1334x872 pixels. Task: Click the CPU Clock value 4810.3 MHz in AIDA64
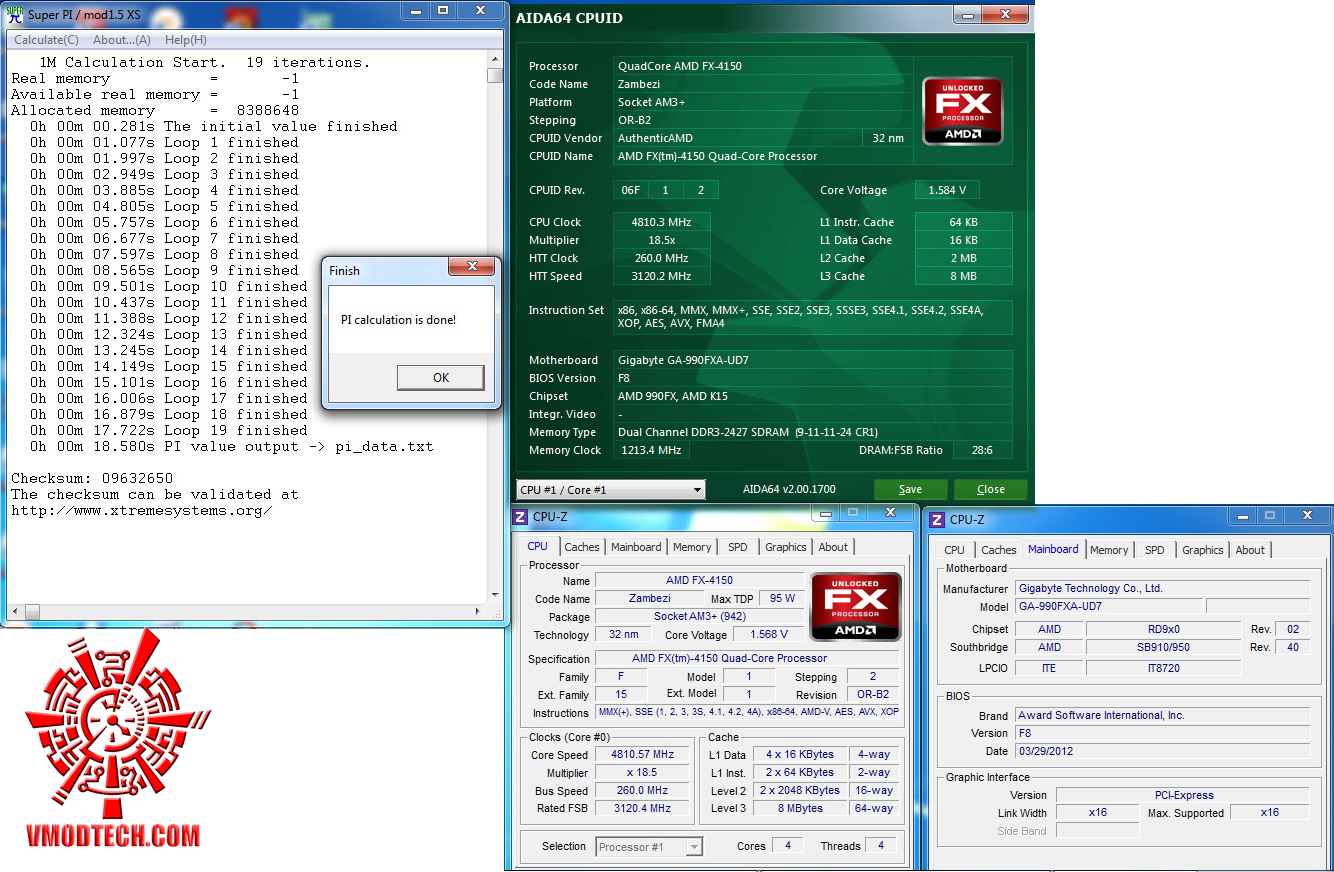point(661,222)
